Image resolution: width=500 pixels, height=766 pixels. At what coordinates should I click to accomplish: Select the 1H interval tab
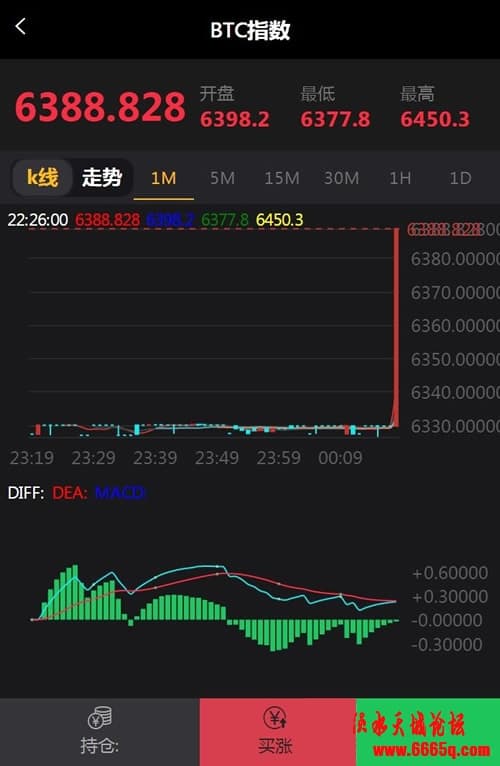pos(400,178)
